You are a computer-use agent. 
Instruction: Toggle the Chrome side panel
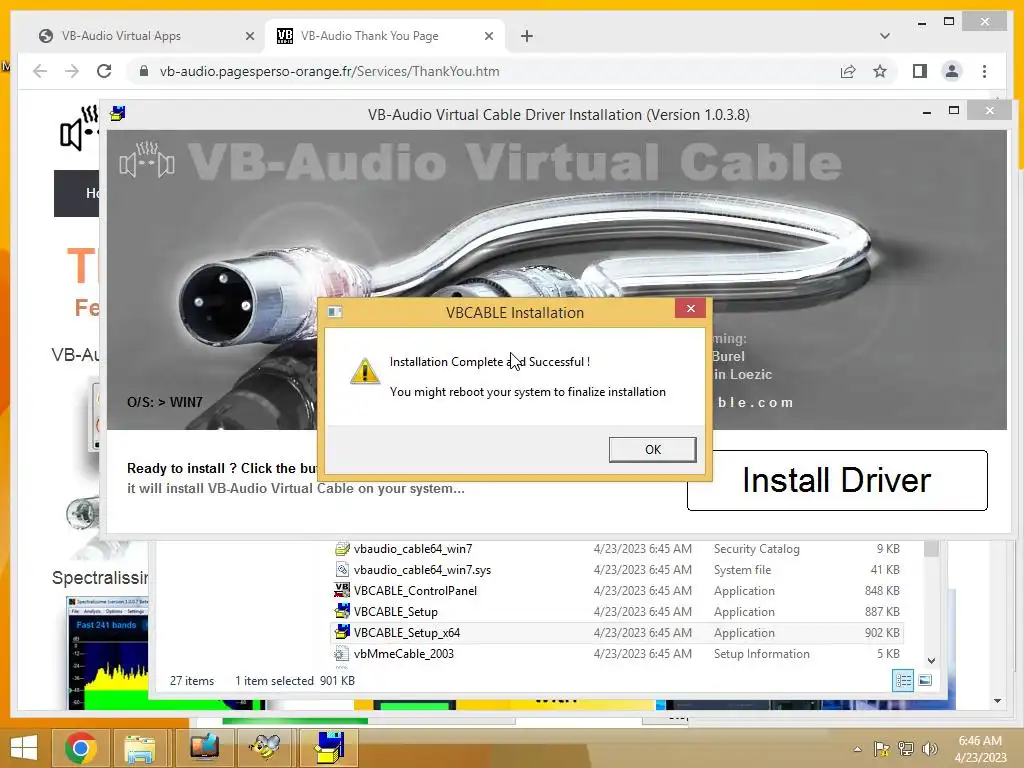tap(920, 71)
